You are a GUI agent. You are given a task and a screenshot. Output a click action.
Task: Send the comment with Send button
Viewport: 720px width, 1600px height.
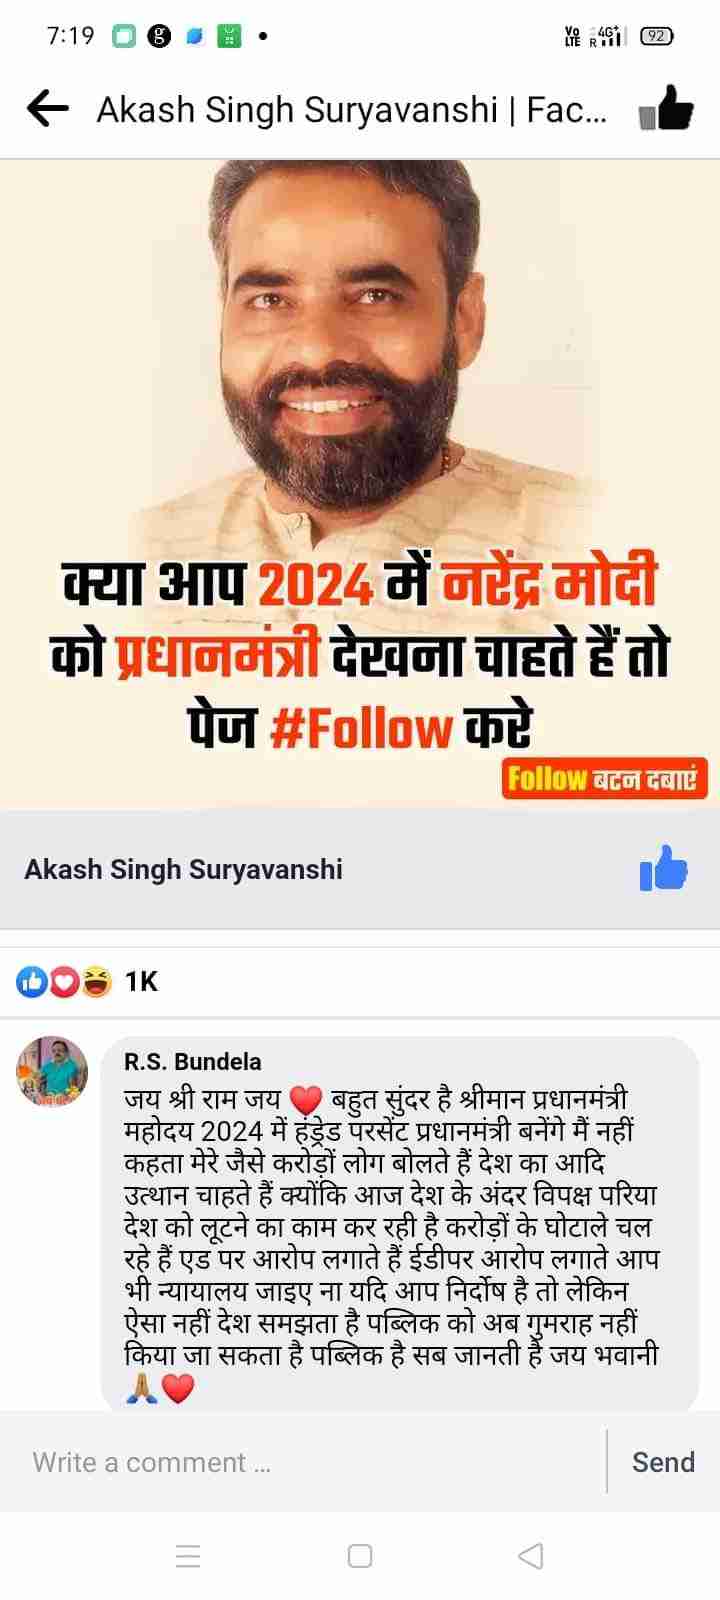pos(663,1462)
